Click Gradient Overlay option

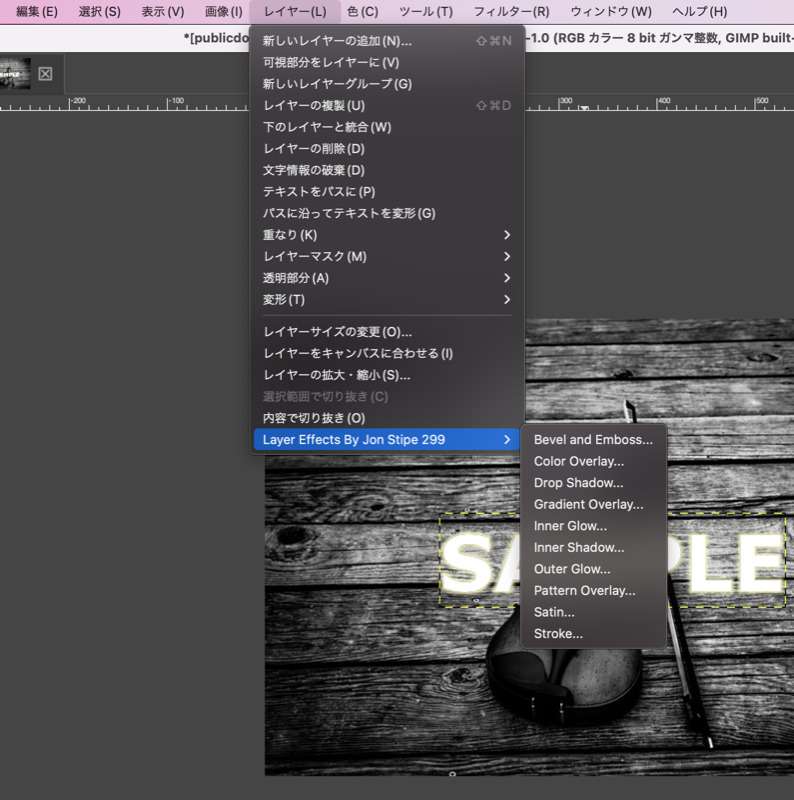point(588,505)
